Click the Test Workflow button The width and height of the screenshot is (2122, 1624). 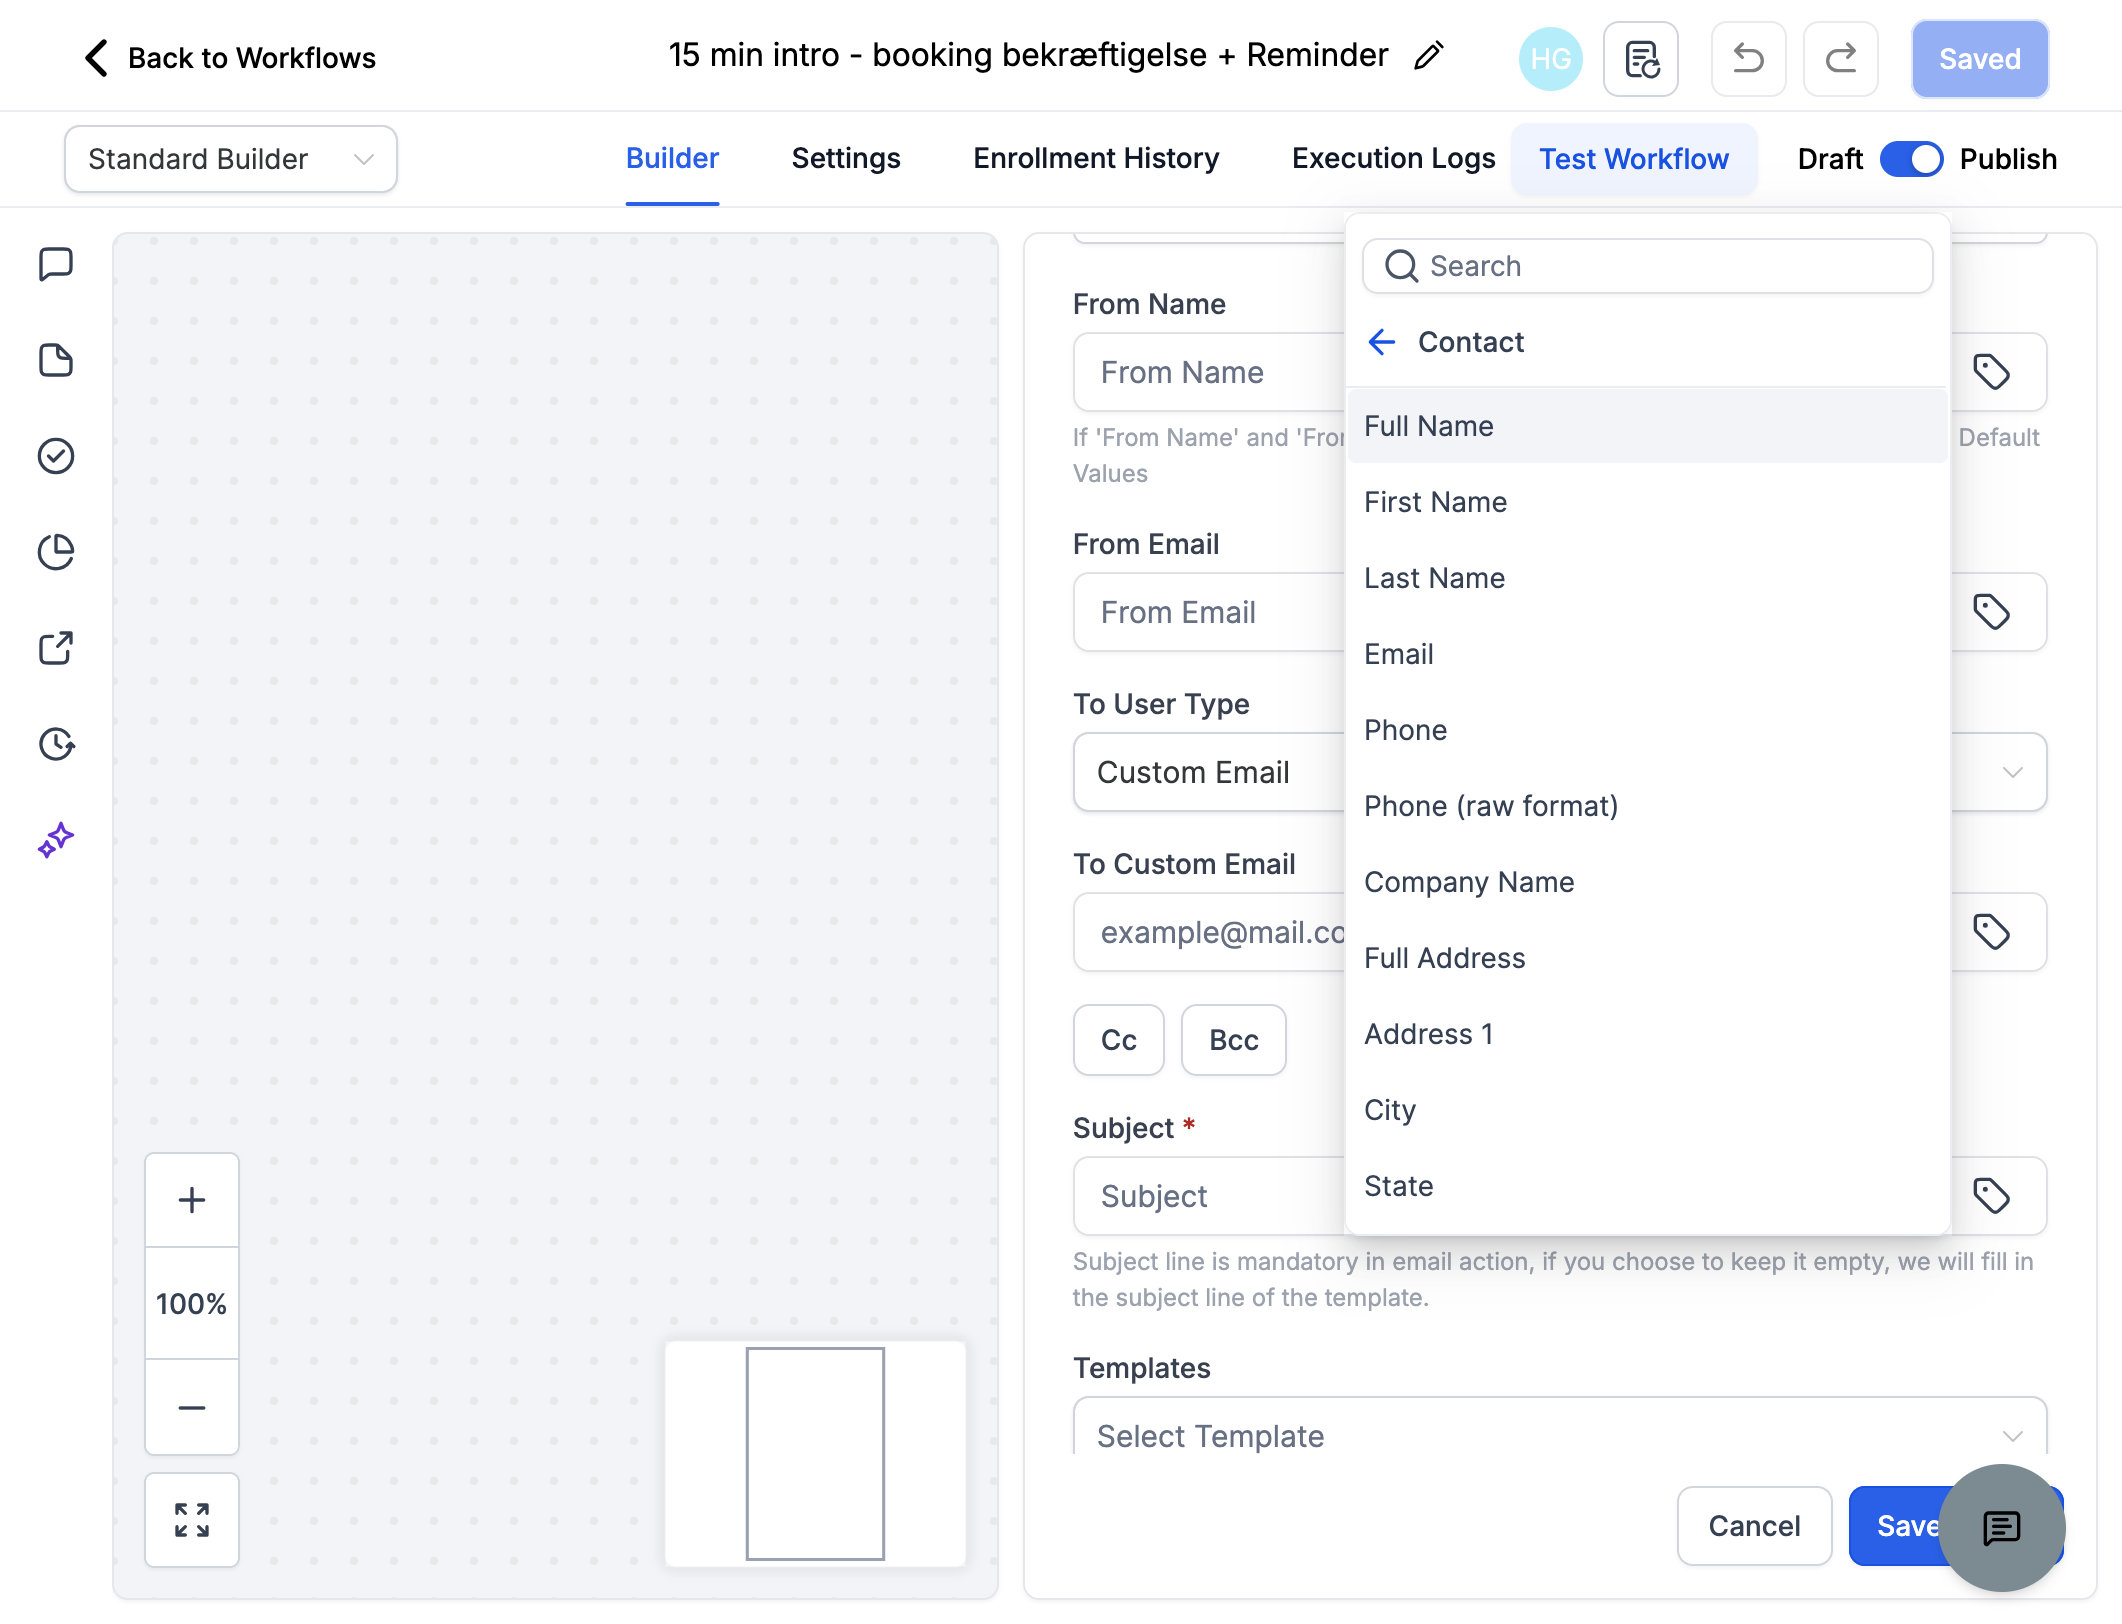click(x=1634, y=159)
